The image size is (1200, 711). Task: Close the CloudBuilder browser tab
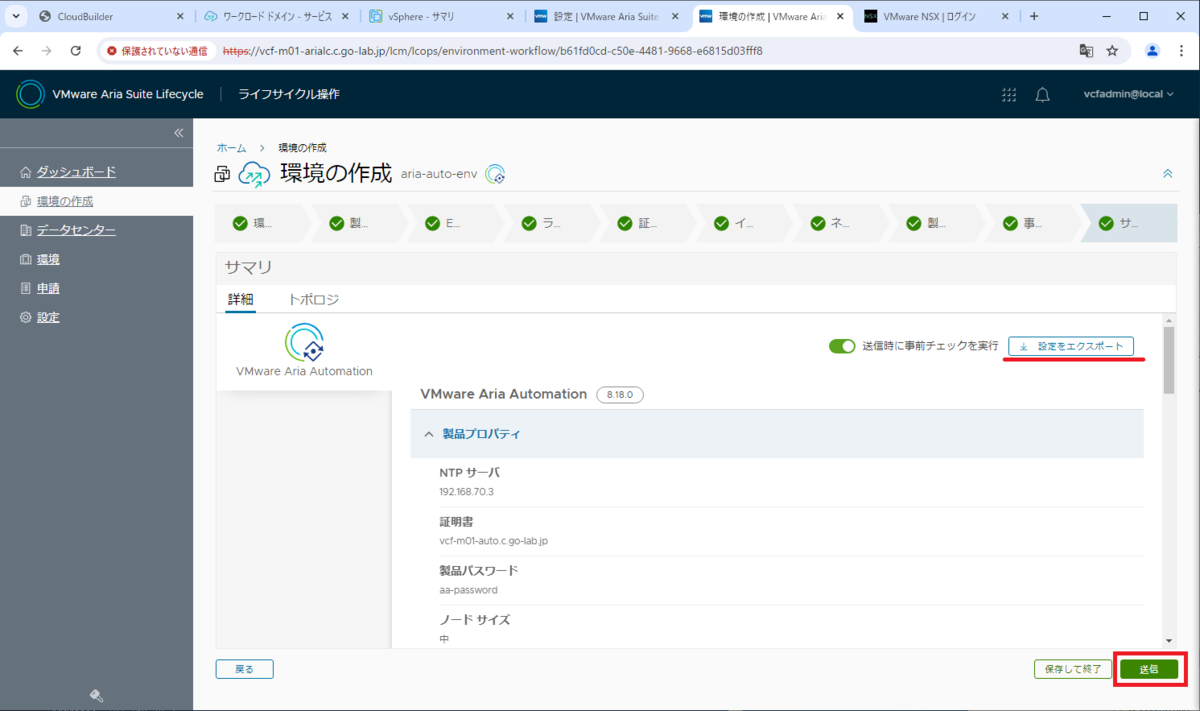coord(179,16)
